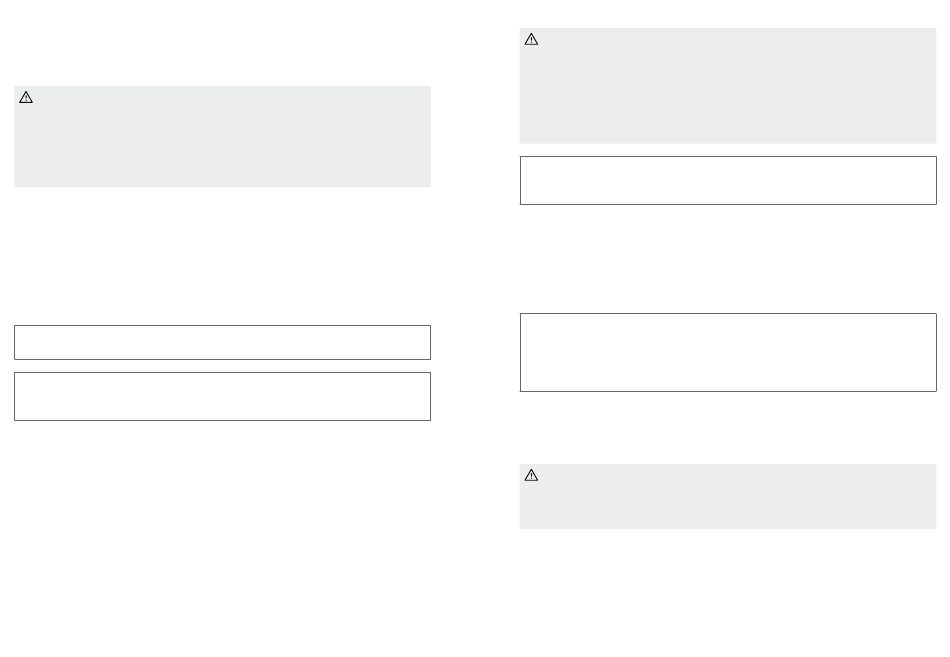
Task: Select the grey notice panel in the left column
Action: pyautogui.click(x=222, y=136)
